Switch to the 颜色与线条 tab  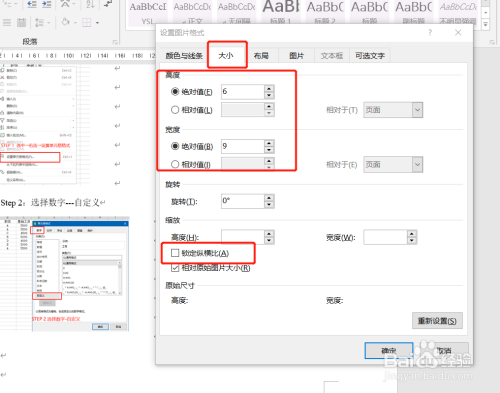coord(184,56)
